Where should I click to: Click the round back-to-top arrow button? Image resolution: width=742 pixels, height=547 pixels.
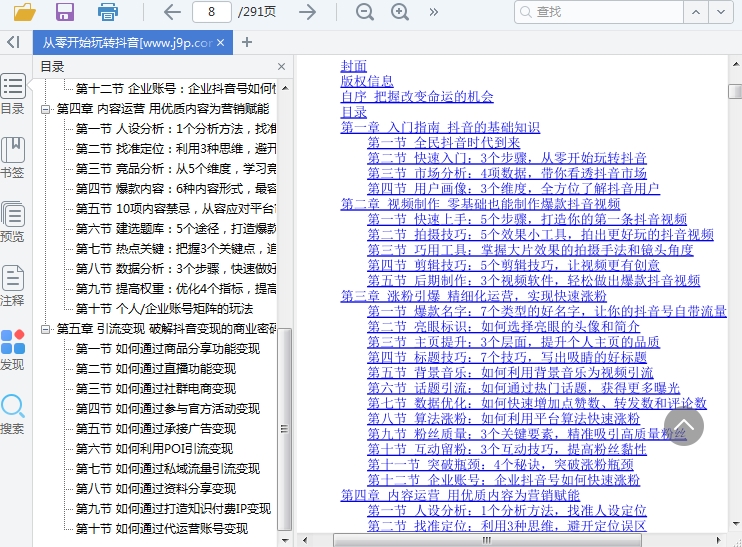[x=684, y=426]
